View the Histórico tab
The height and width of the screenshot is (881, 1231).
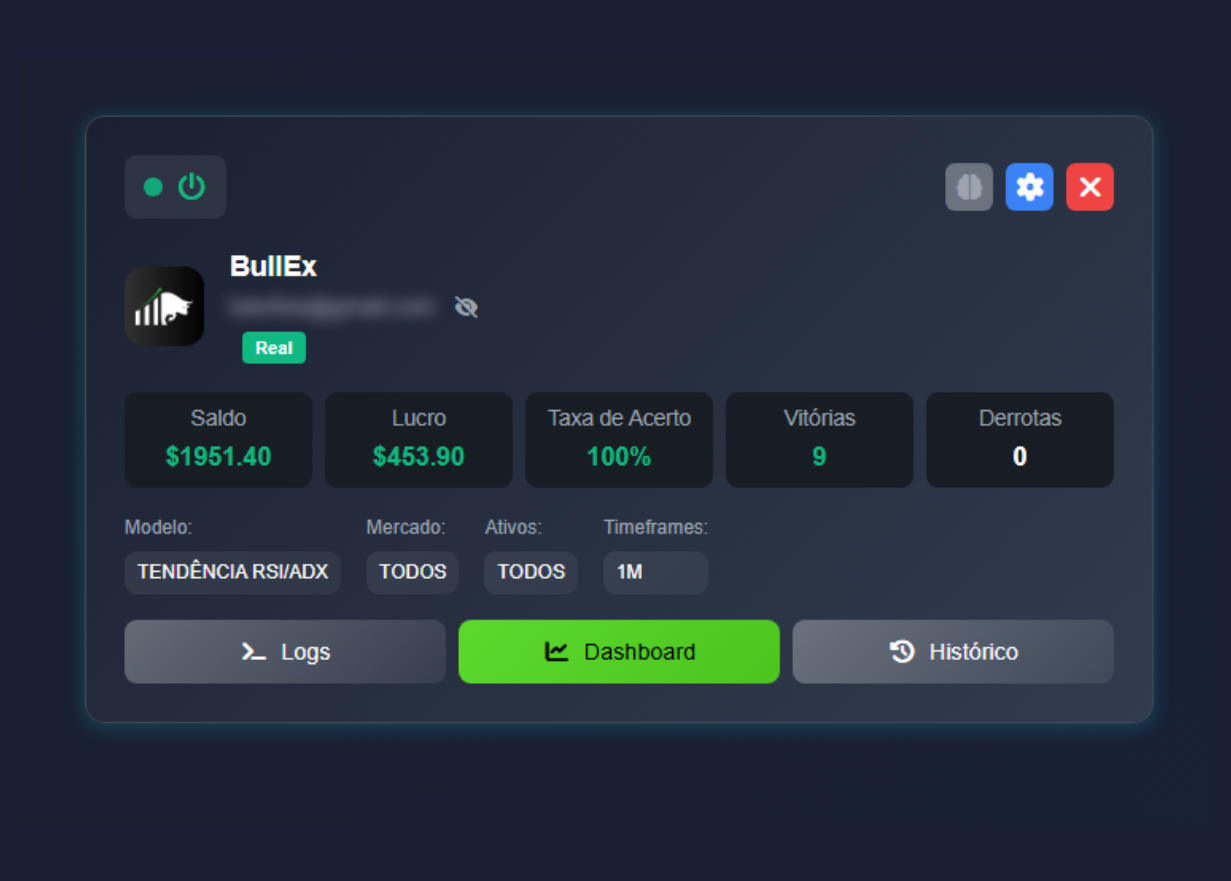953,652
